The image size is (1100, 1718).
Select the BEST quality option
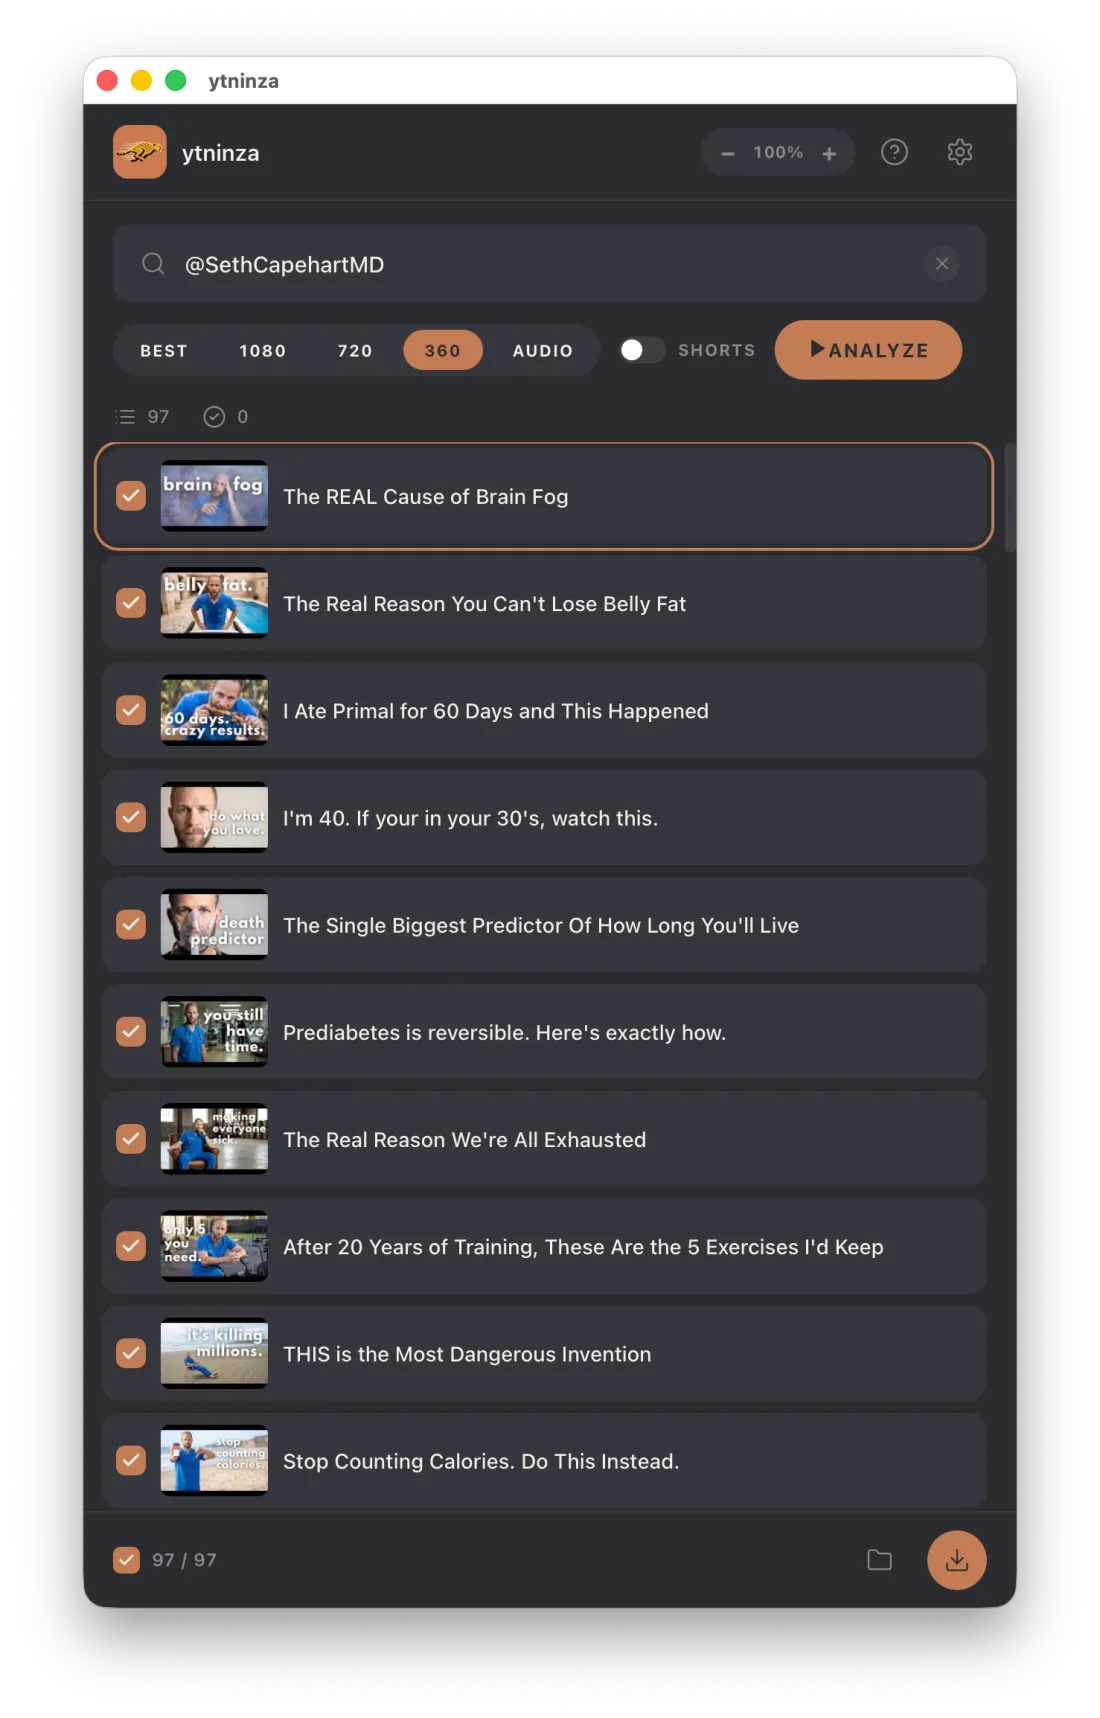click(x=164, y=351)
